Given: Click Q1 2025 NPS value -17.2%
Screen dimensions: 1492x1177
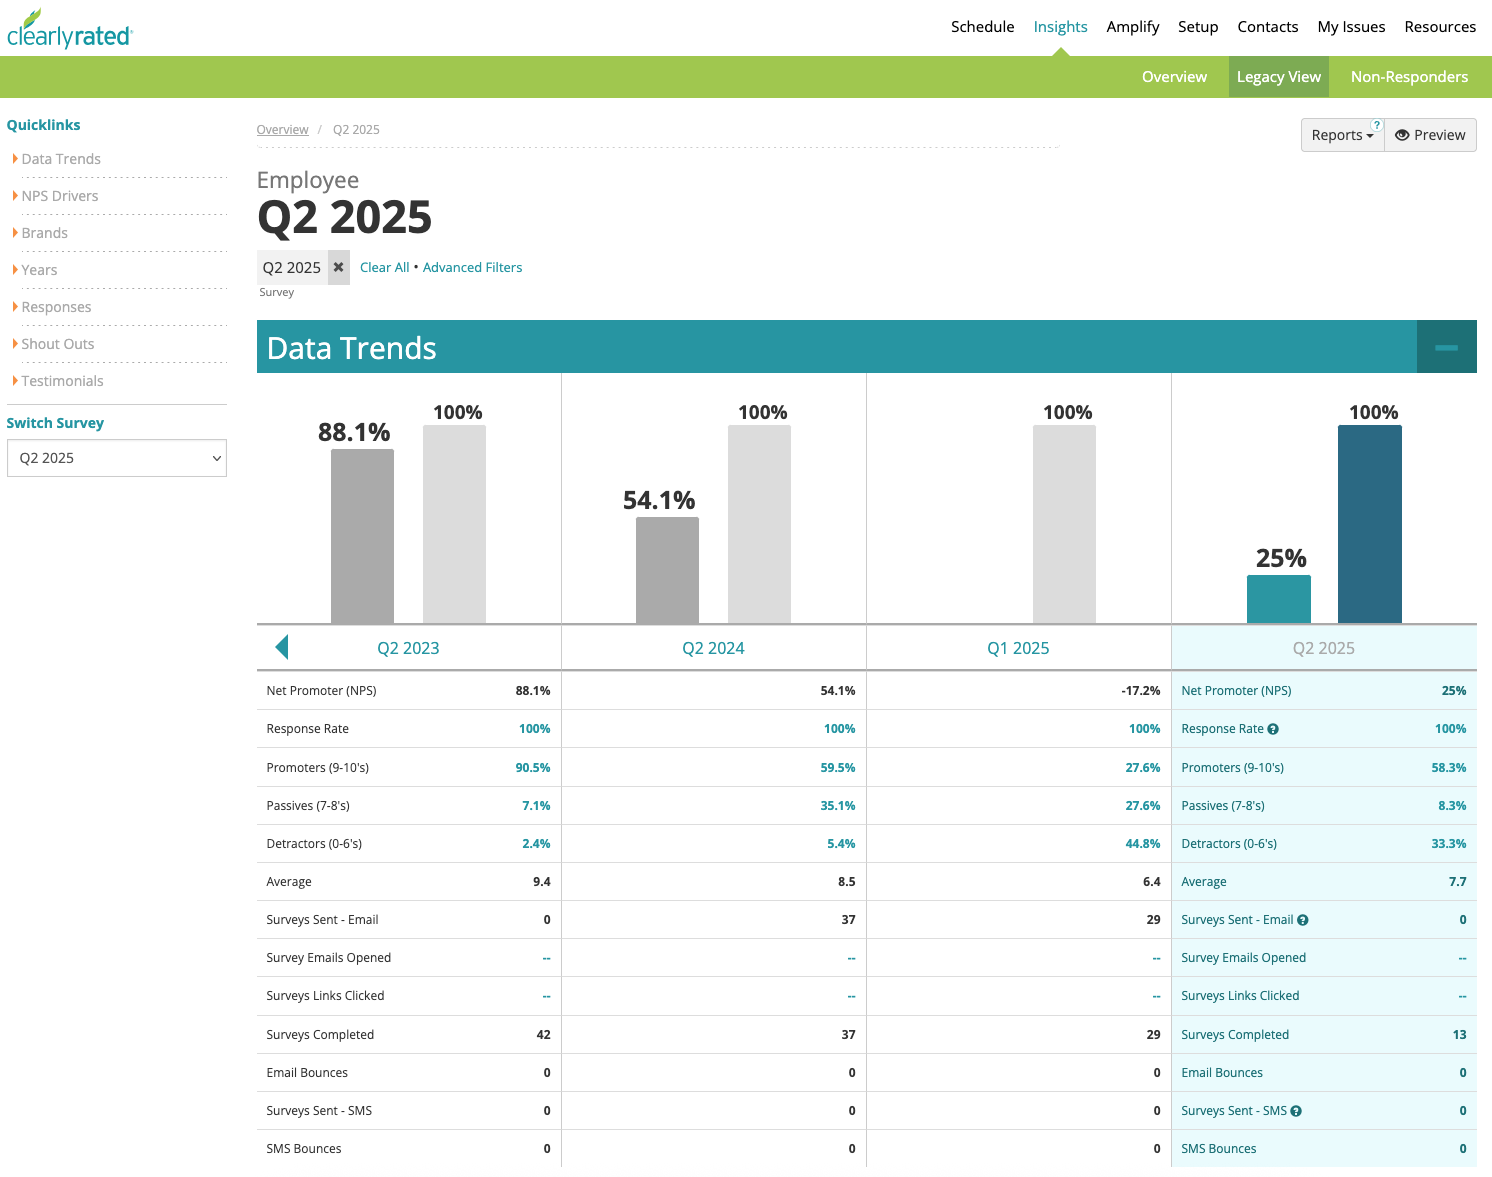Looking at the screenshot, I should tap(1141, 691).
